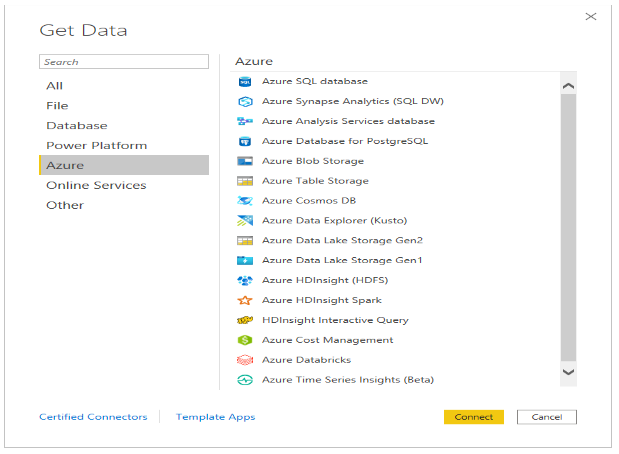Click the Azure SQL database icon

244,81
